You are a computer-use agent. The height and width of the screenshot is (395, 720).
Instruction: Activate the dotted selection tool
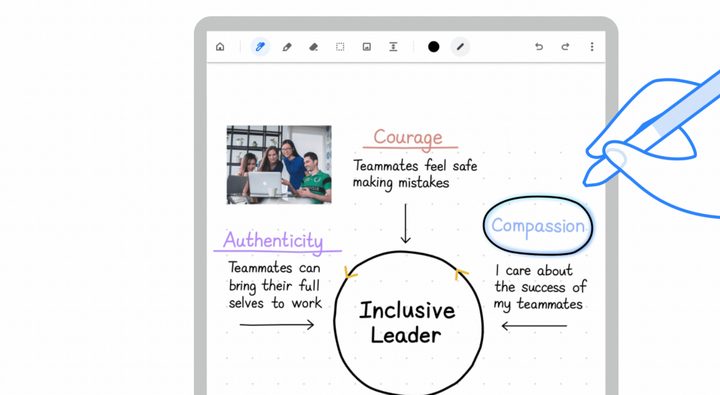coord(340,46)
